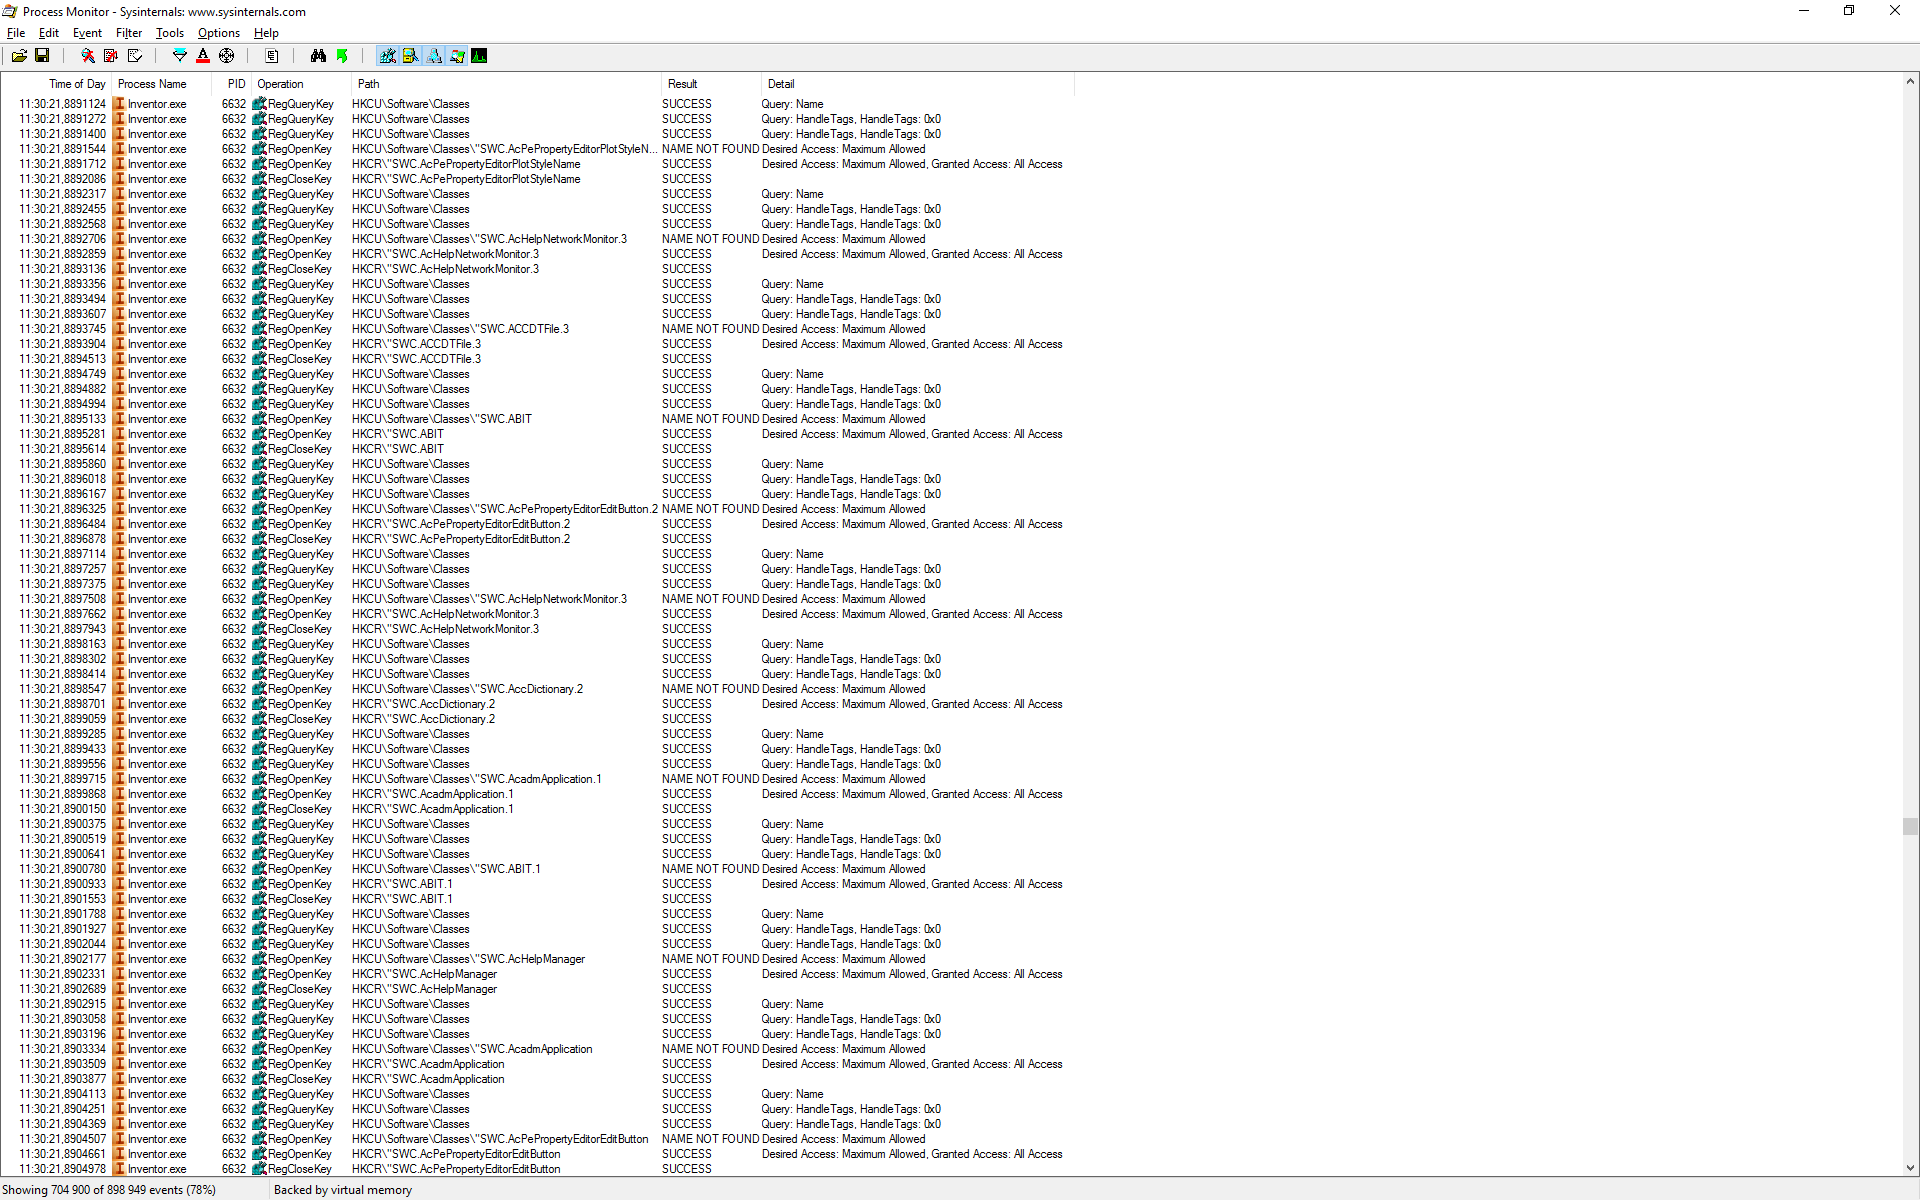The height and width of the screenshot is (1200, 1920).
Task: Select row with time 11:30:21,8900780
Action: point(538,869)
